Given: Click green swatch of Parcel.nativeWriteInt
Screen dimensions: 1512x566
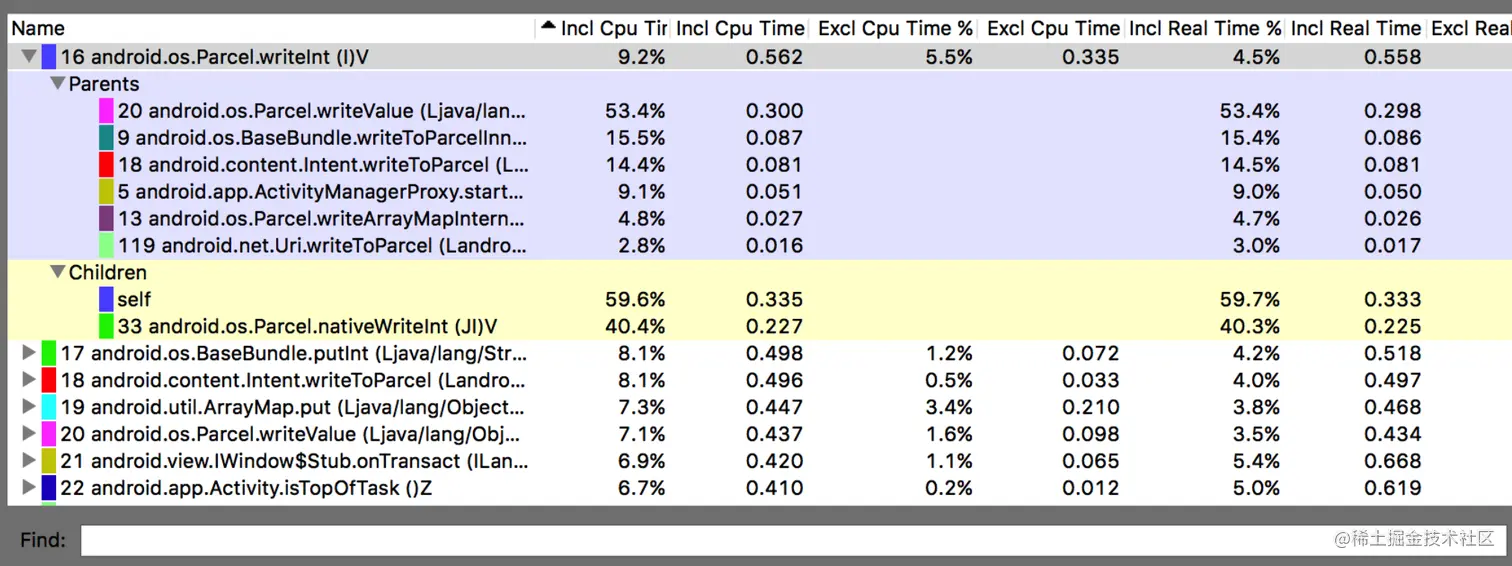Looking at the screenshot, I should coord(106,326).
